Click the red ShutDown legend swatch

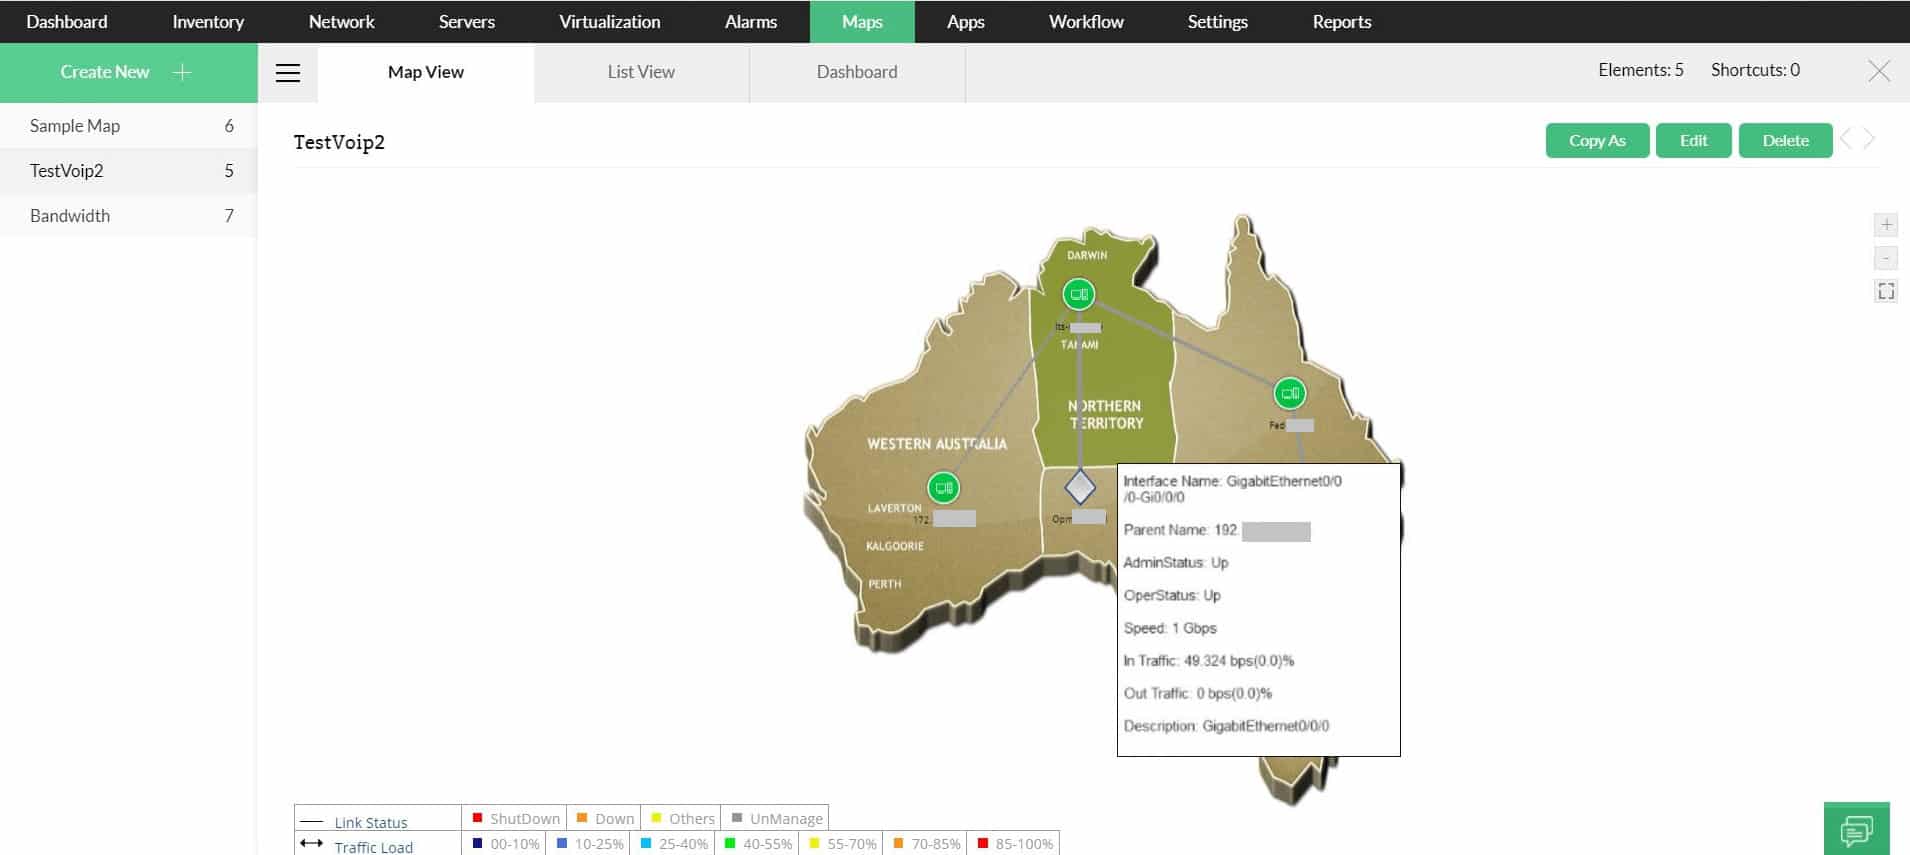coord(478,818)
